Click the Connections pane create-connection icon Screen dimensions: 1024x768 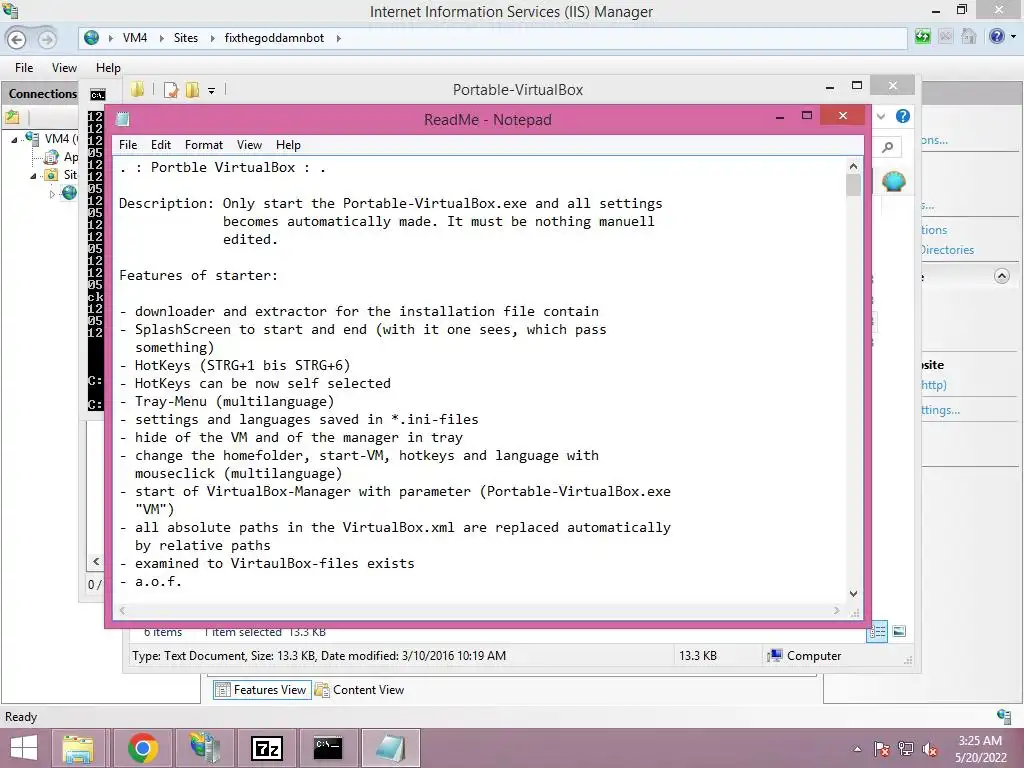pyautogui.click(x=12, y=118)
